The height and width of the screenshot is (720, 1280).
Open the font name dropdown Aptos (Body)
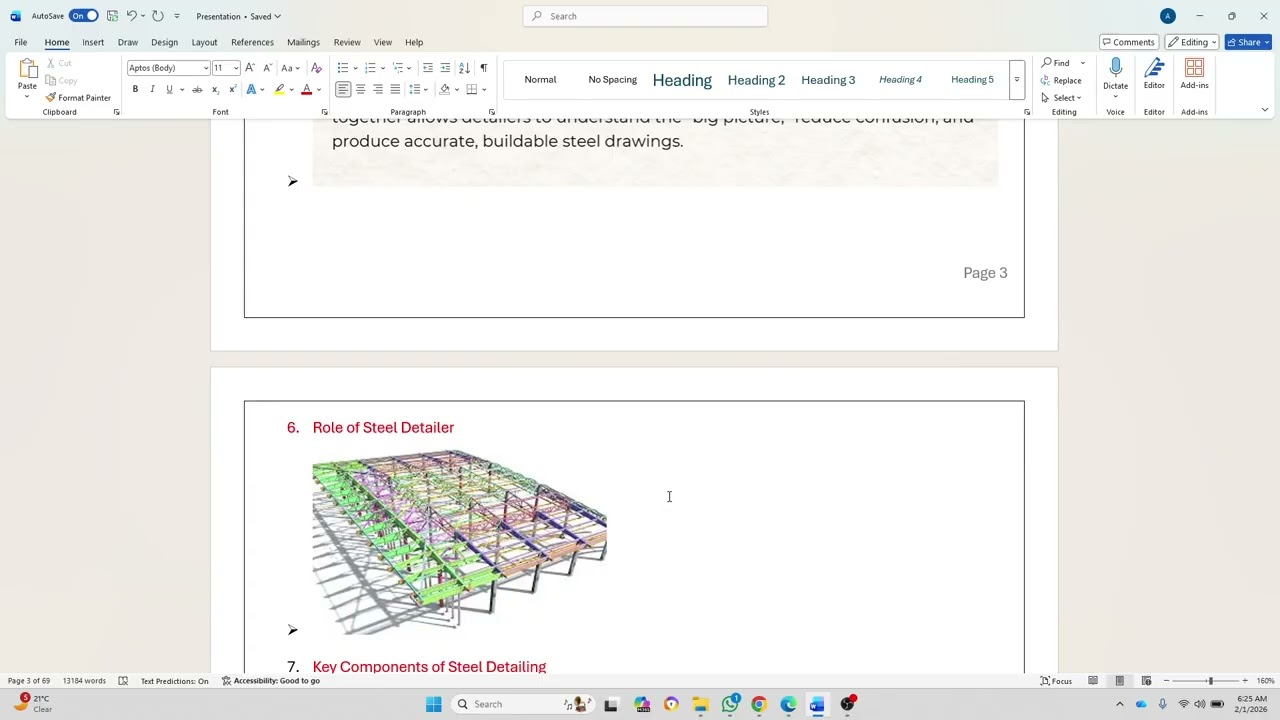click(x=206, y=68)
